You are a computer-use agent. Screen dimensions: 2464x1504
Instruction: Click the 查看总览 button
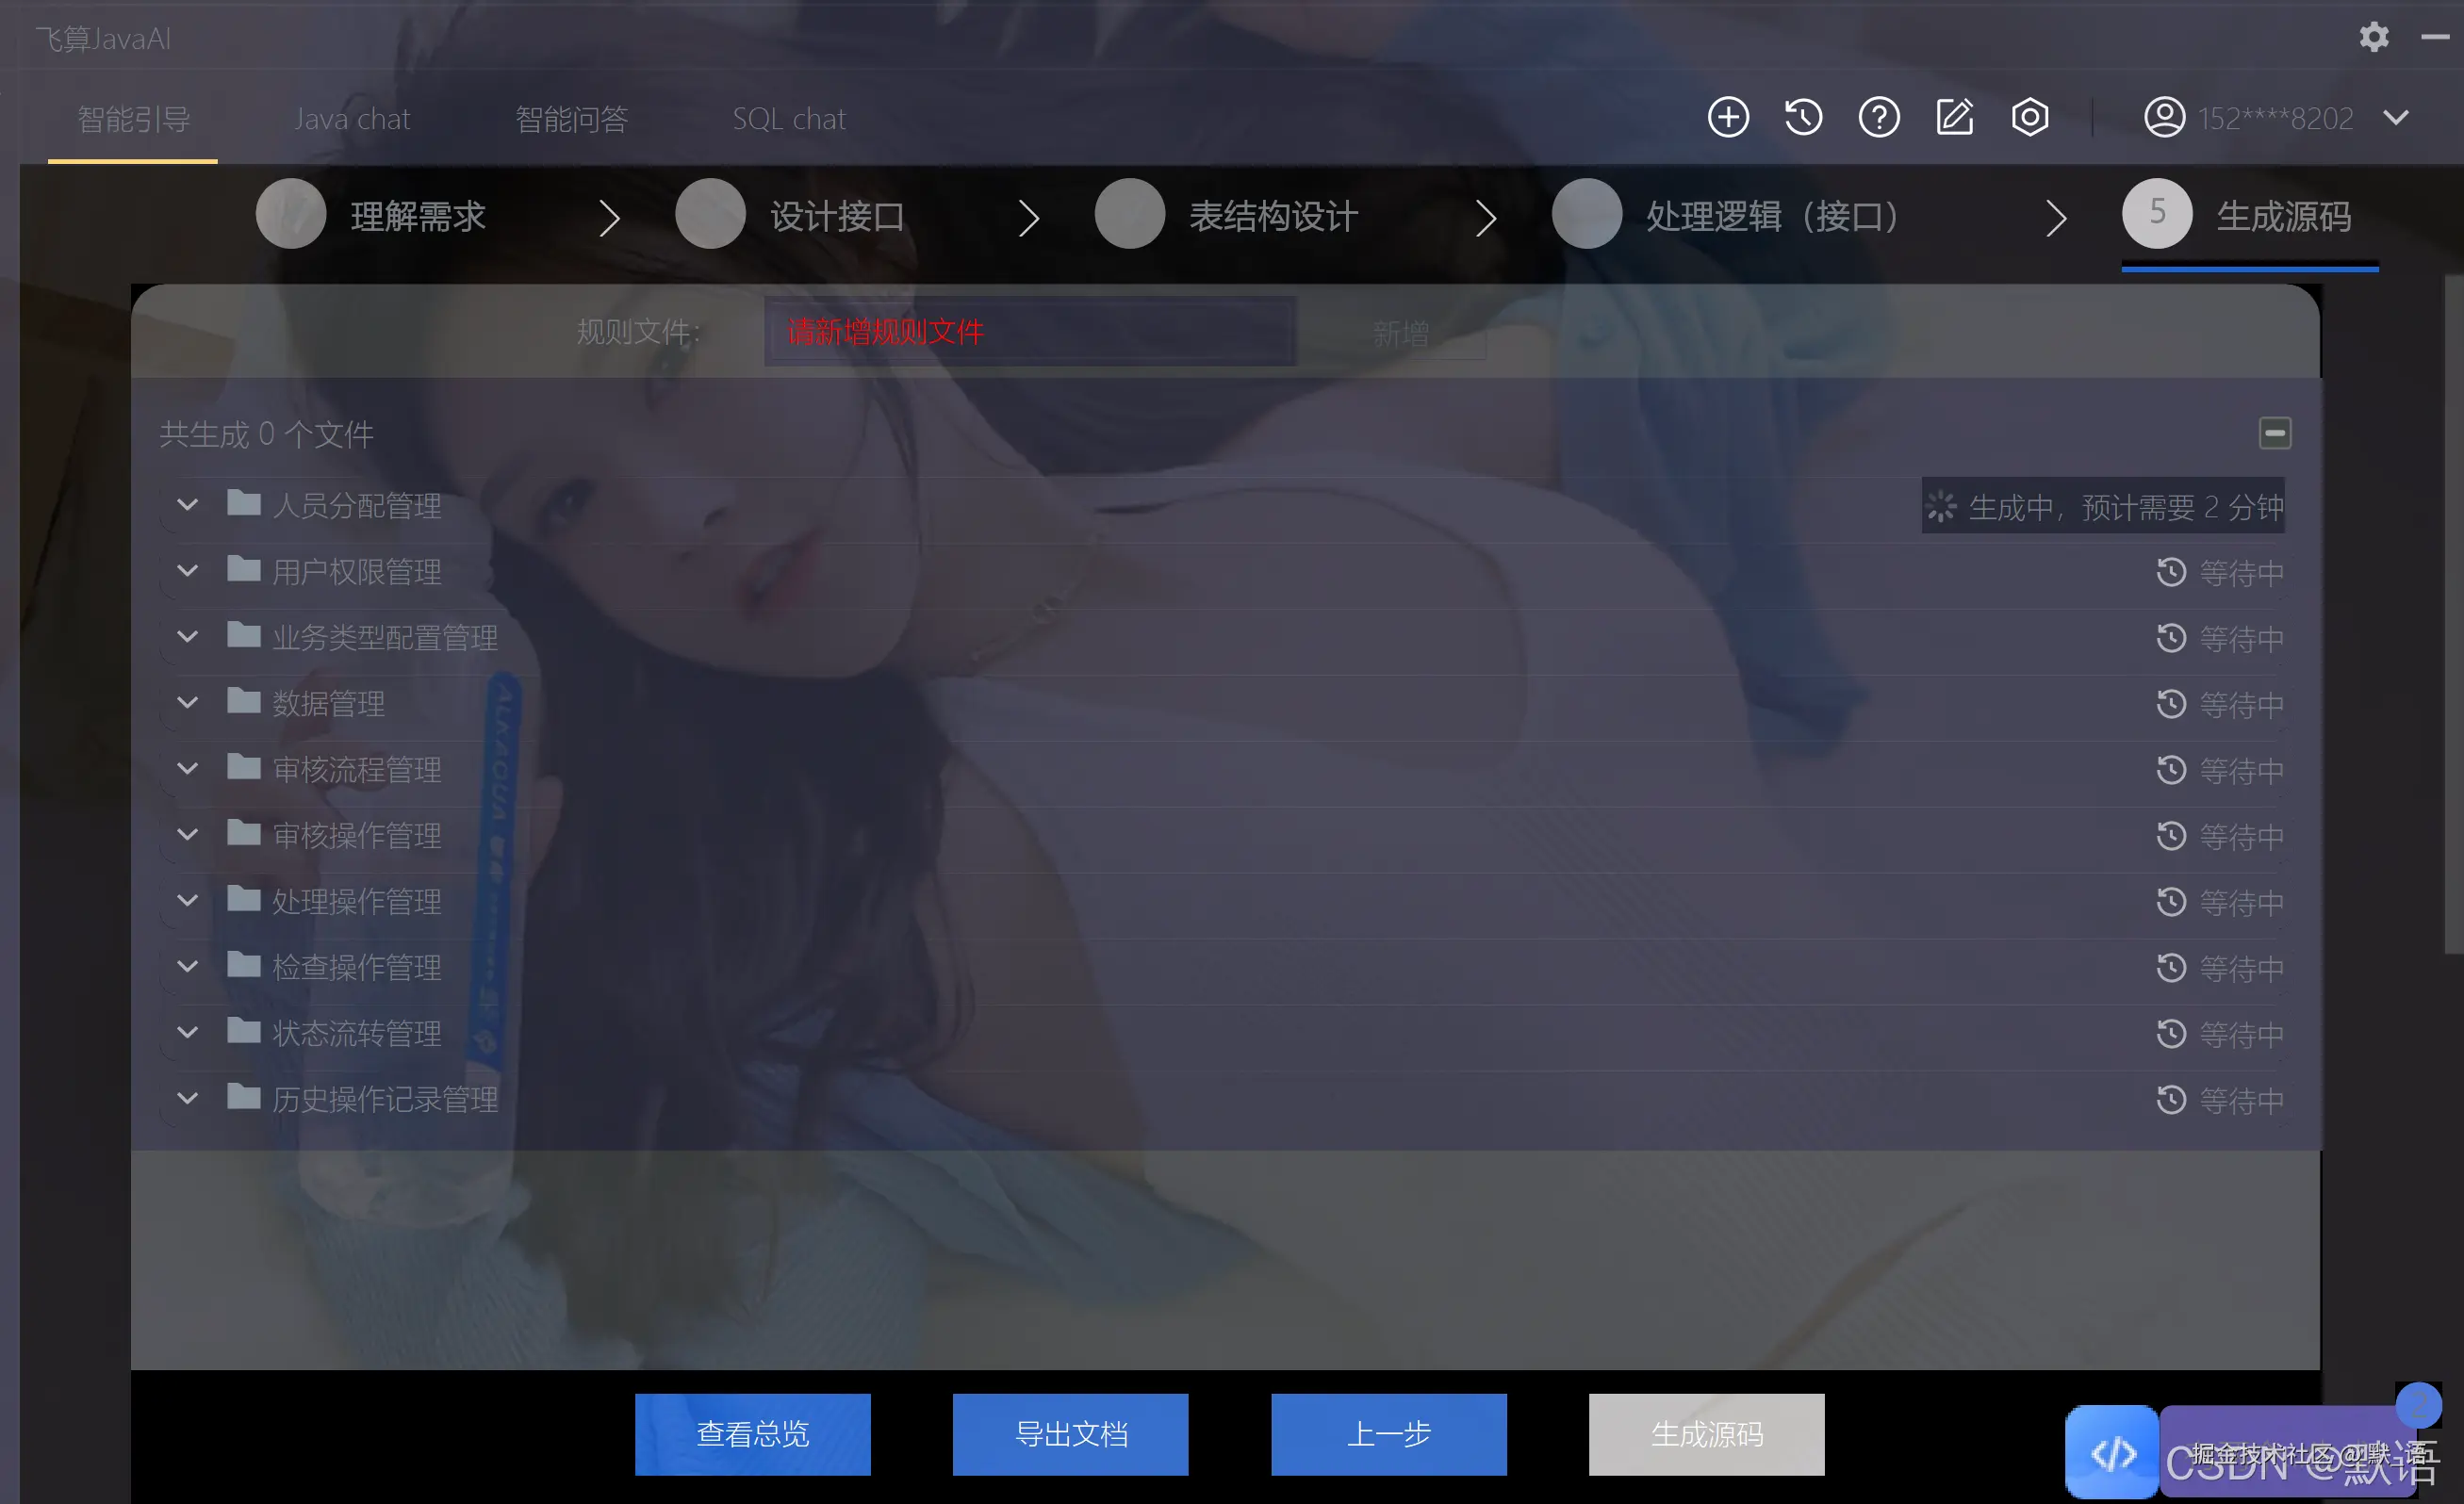pyautogui.click(x=752, y=1434)
